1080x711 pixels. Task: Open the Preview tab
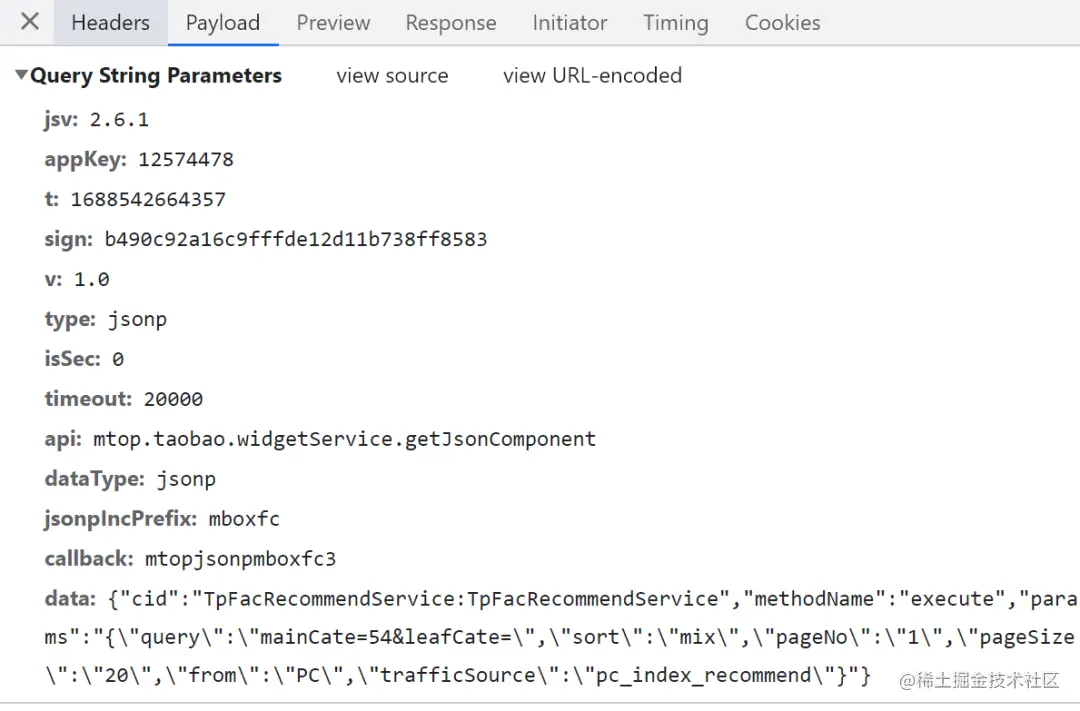pyautogui.click(x=333, y=23)
